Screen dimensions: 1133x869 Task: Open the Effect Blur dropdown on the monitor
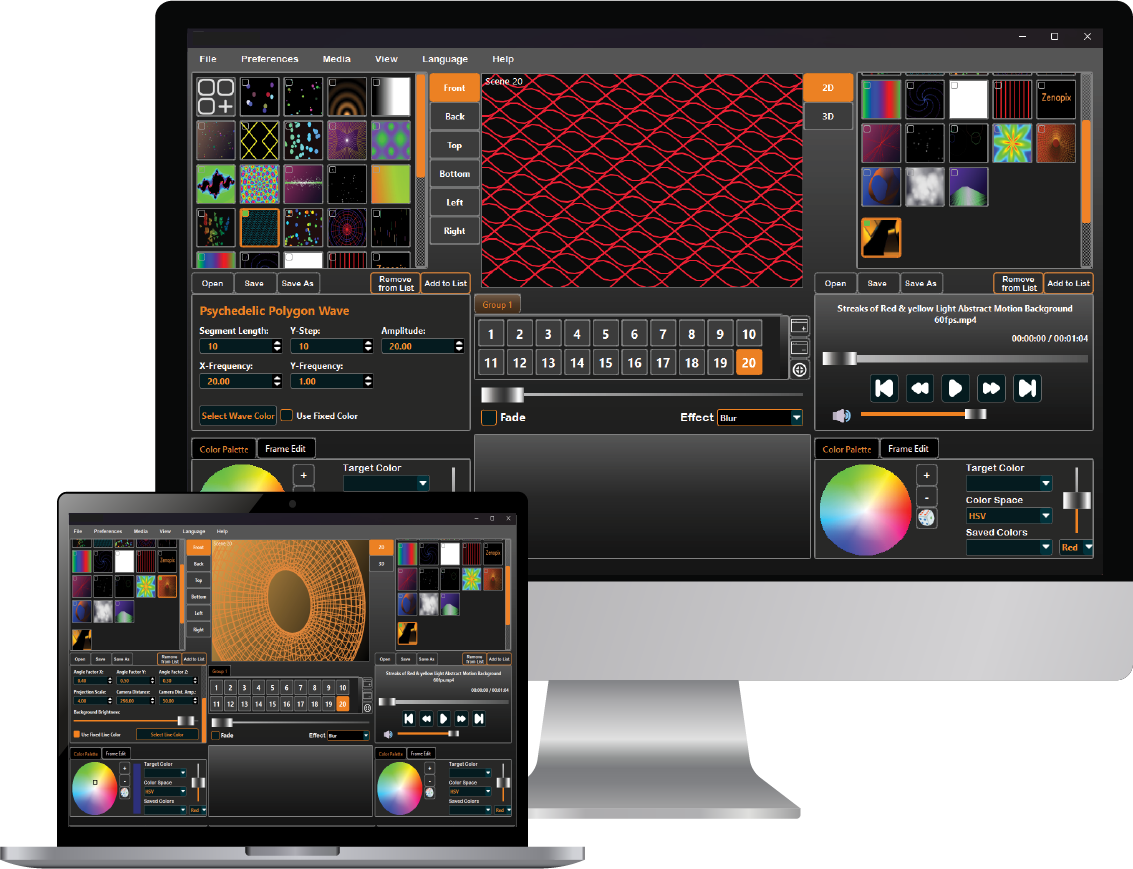click(760, 418)
